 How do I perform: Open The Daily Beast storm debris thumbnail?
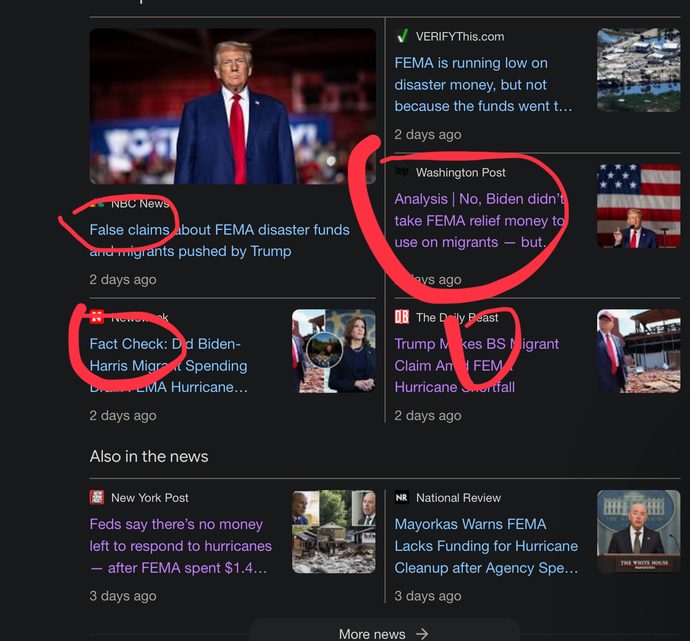pos(639,351)
